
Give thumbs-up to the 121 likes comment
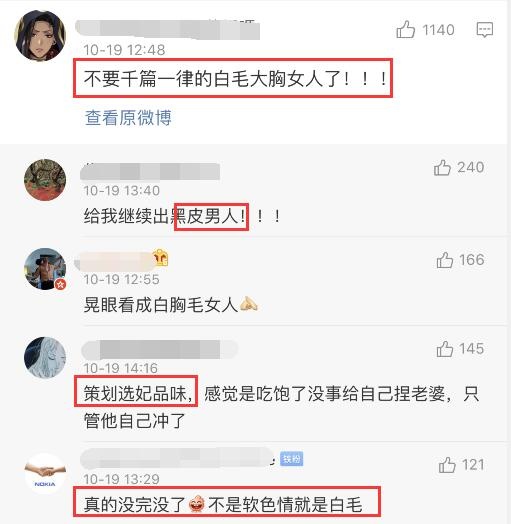click(x=447, y=465)
